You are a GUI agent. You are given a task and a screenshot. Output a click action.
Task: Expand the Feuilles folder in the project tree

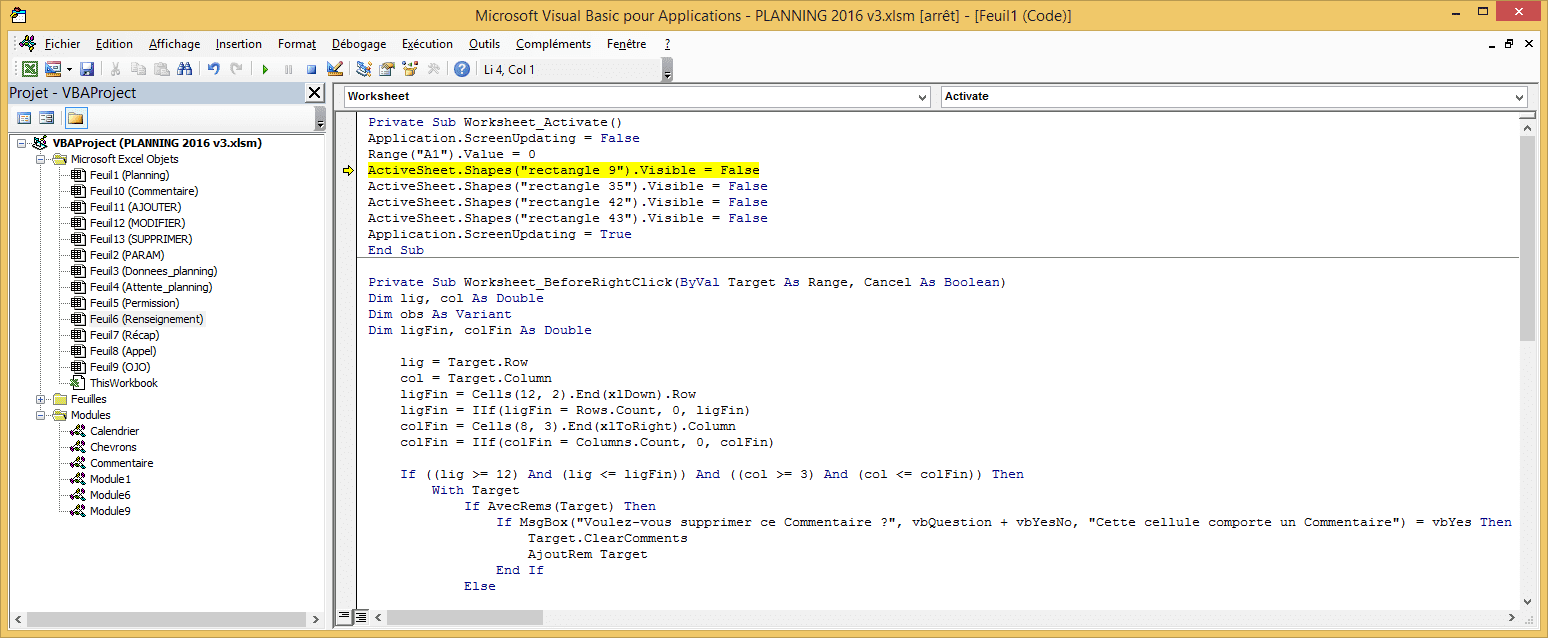tap(41, 399)
